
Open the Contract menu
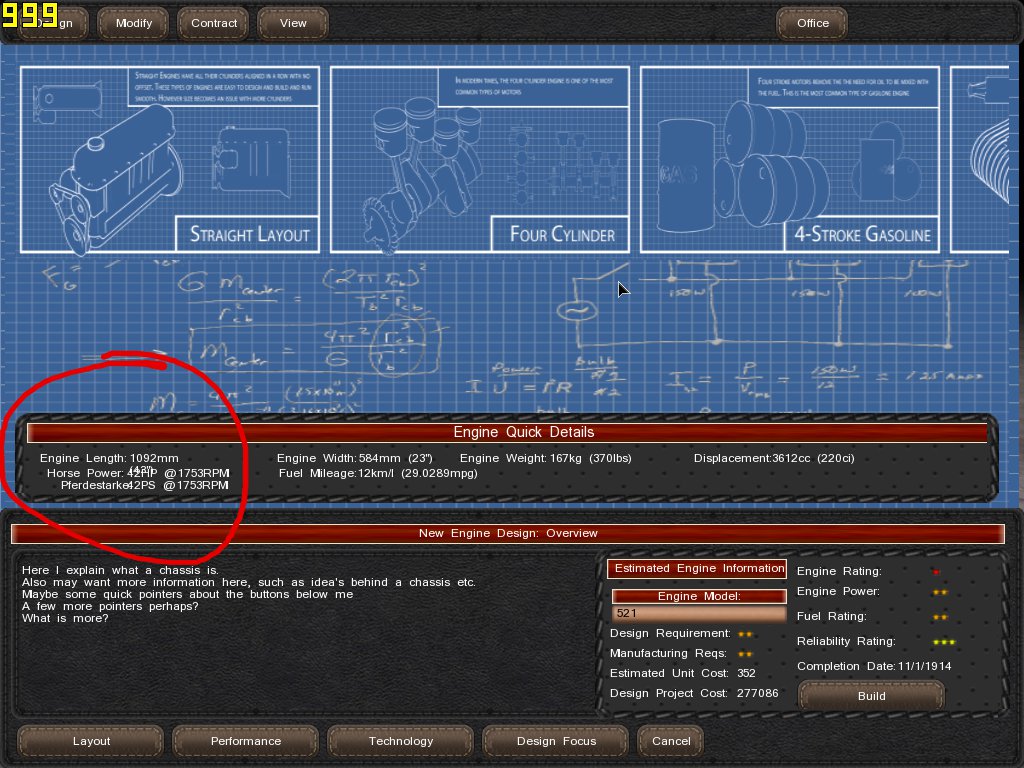click(214, 23)
